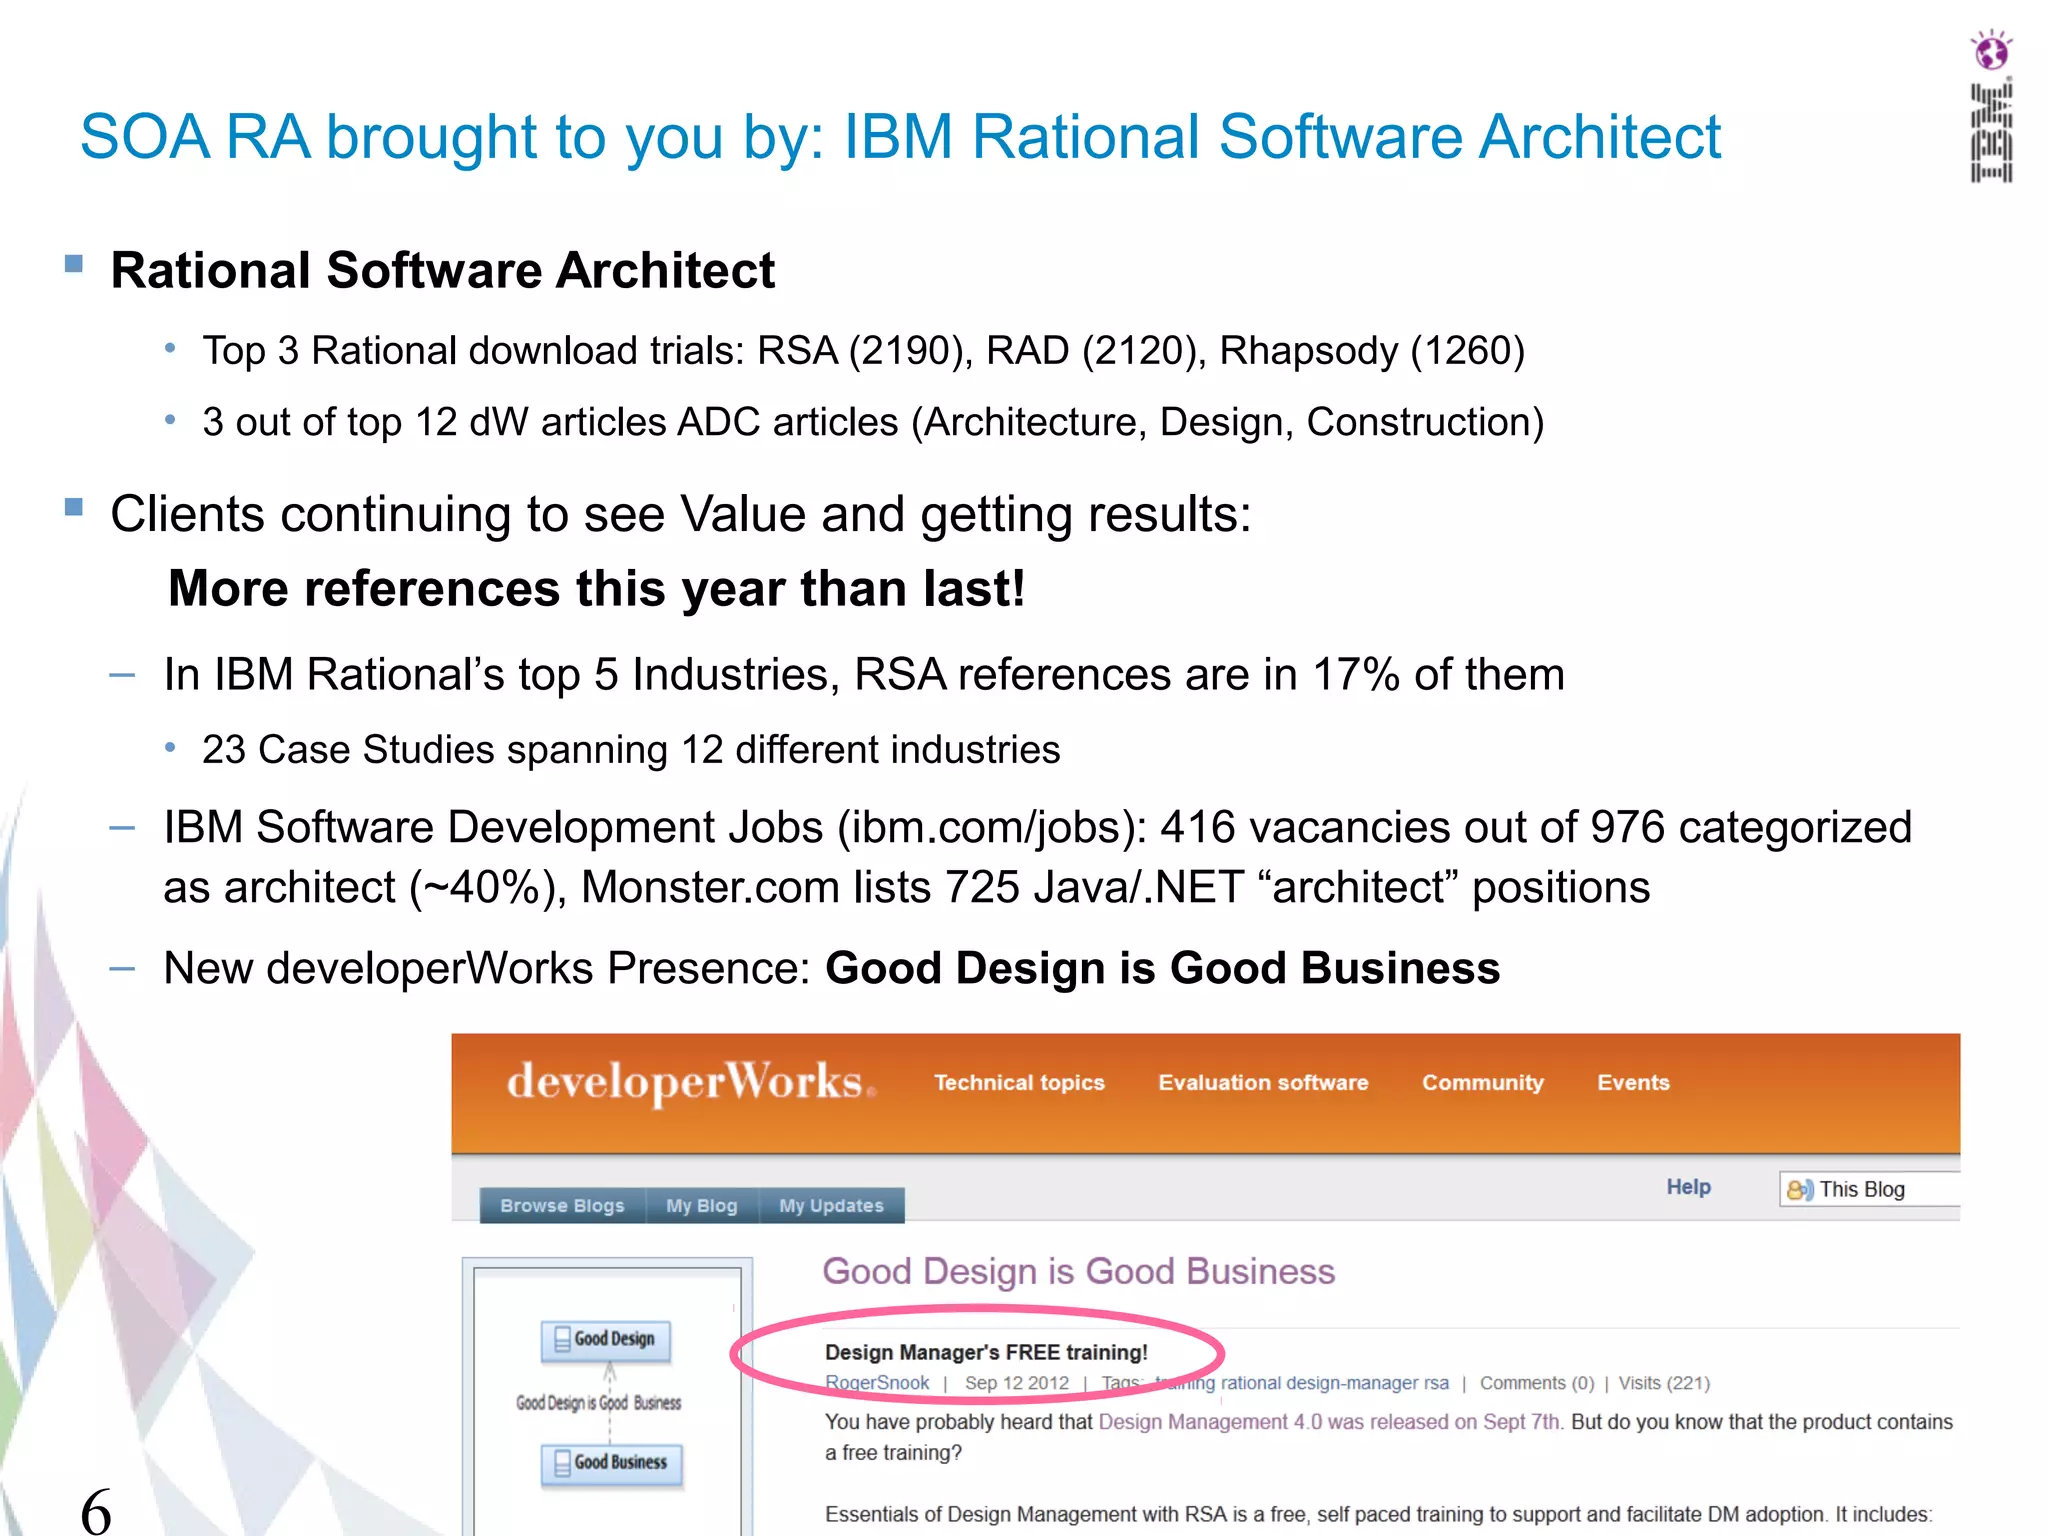This screenshot has width=2048, height=1536.
Task: Click the Top 3 Rational download trials bullet
Action: [863, 351]
